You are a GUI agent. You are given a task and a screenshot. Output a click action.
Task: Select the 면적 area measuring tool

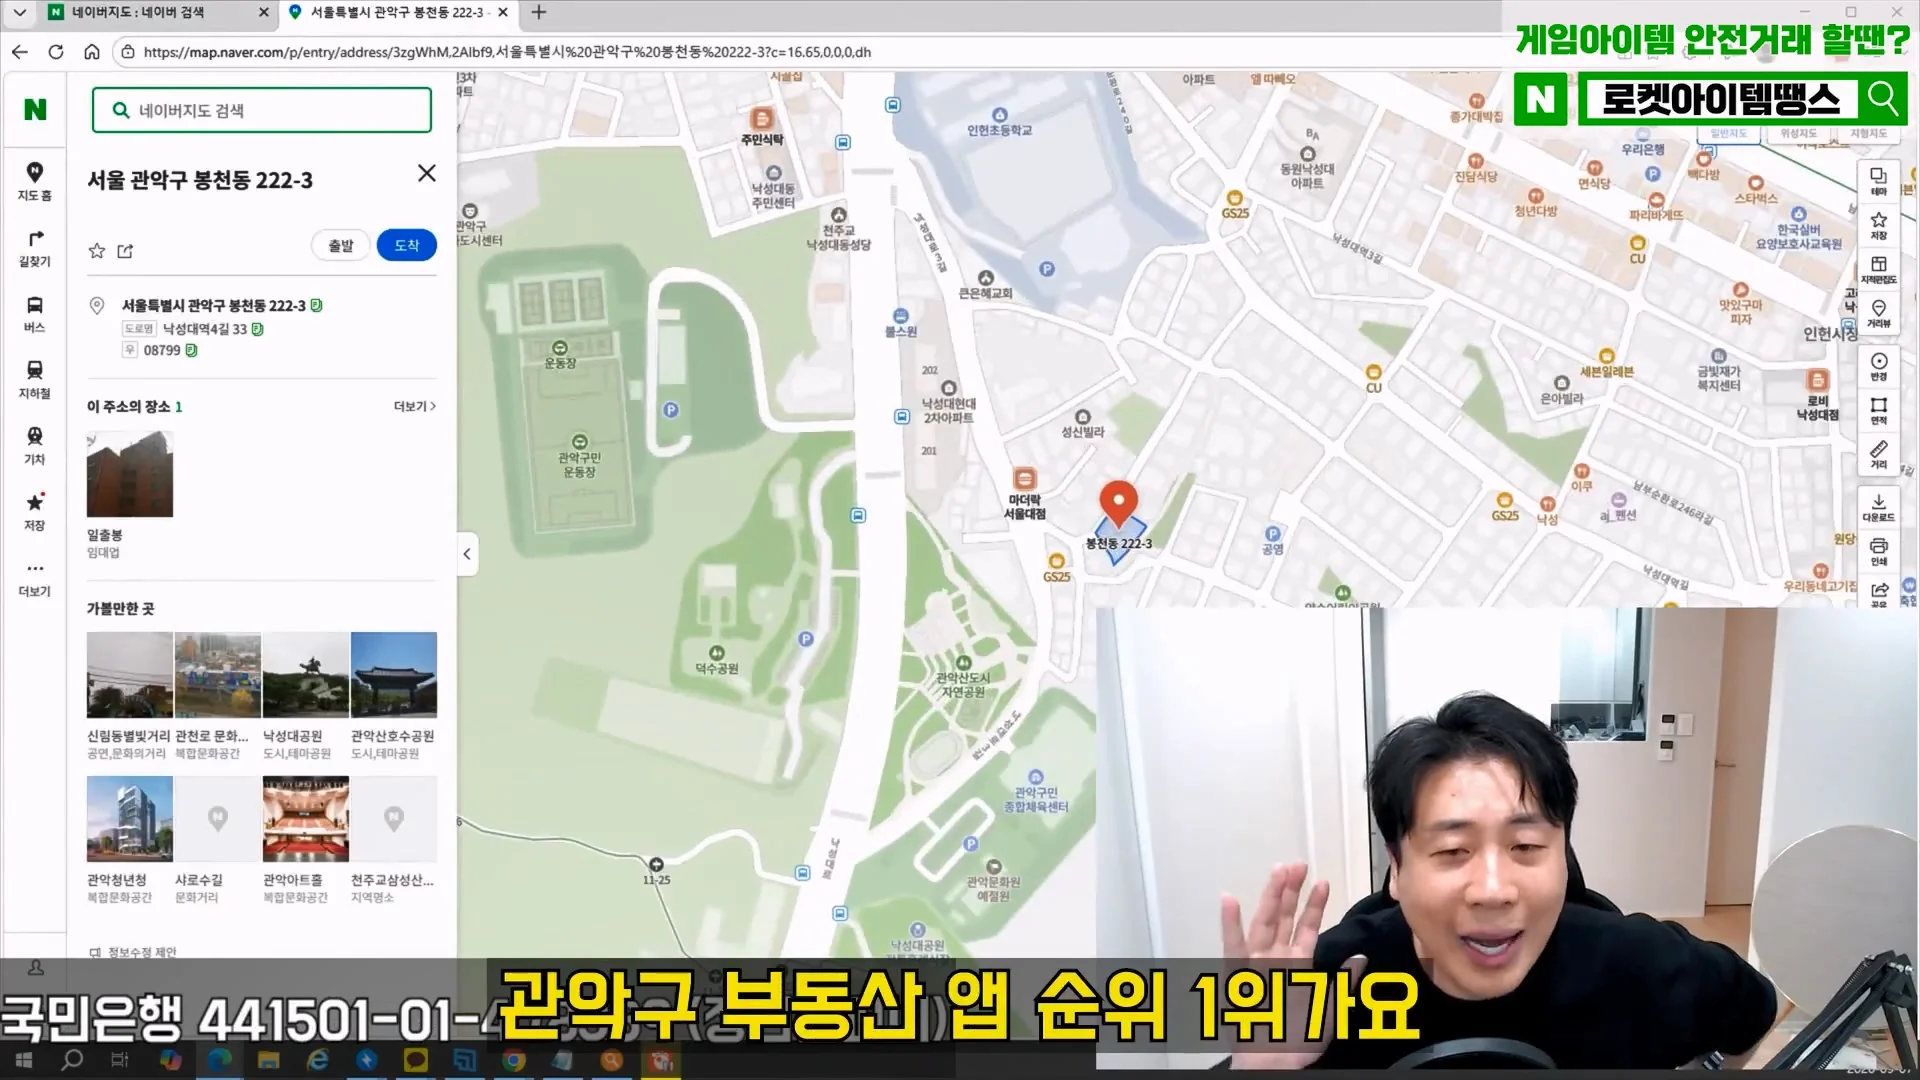tap(1879, 410)
